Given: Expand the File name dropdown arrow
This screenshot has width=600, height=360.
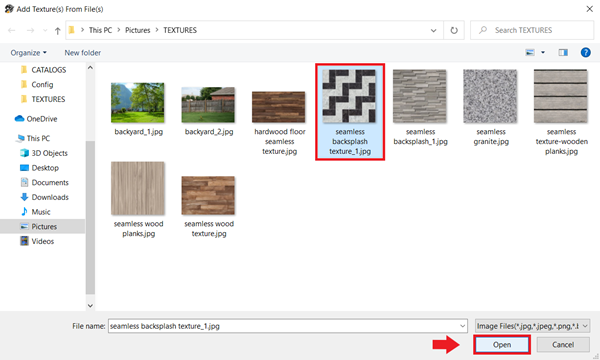Looking at the screenshot, I should [x=462, y=326].
